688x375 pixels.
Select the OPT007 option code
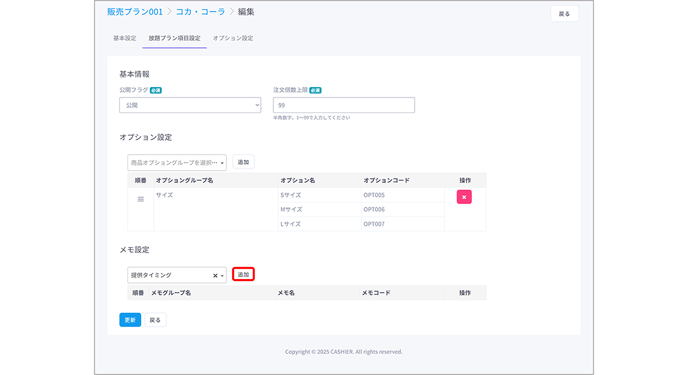click(x=374, y=224)
